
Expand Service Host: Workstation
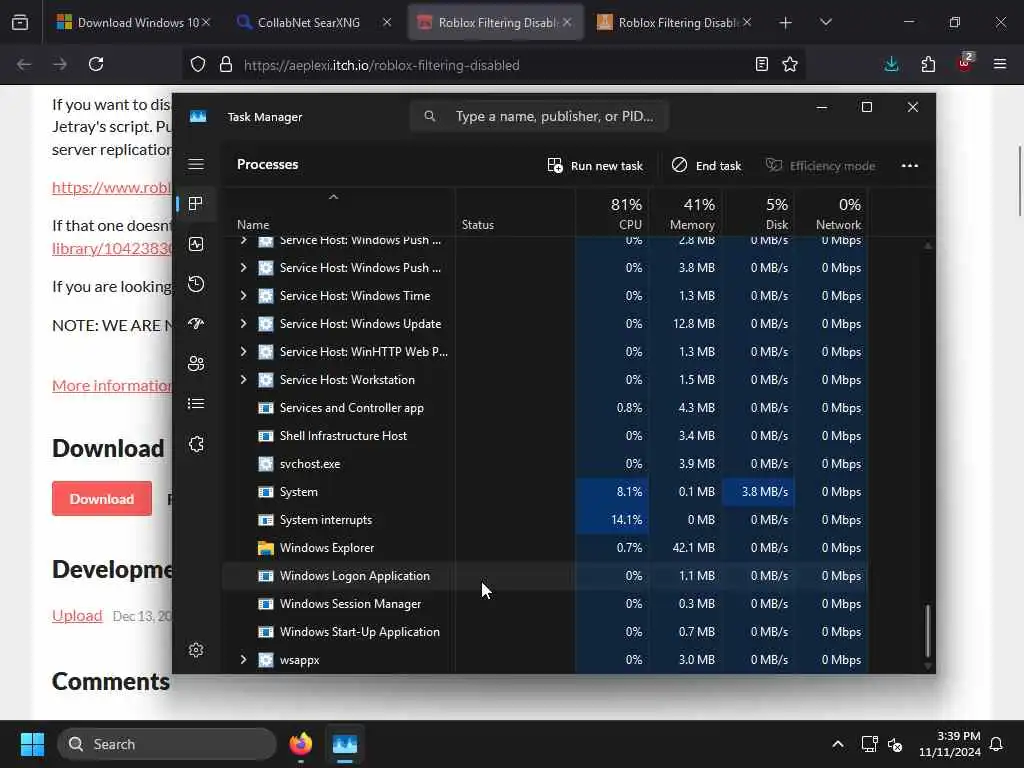[243, 380]
